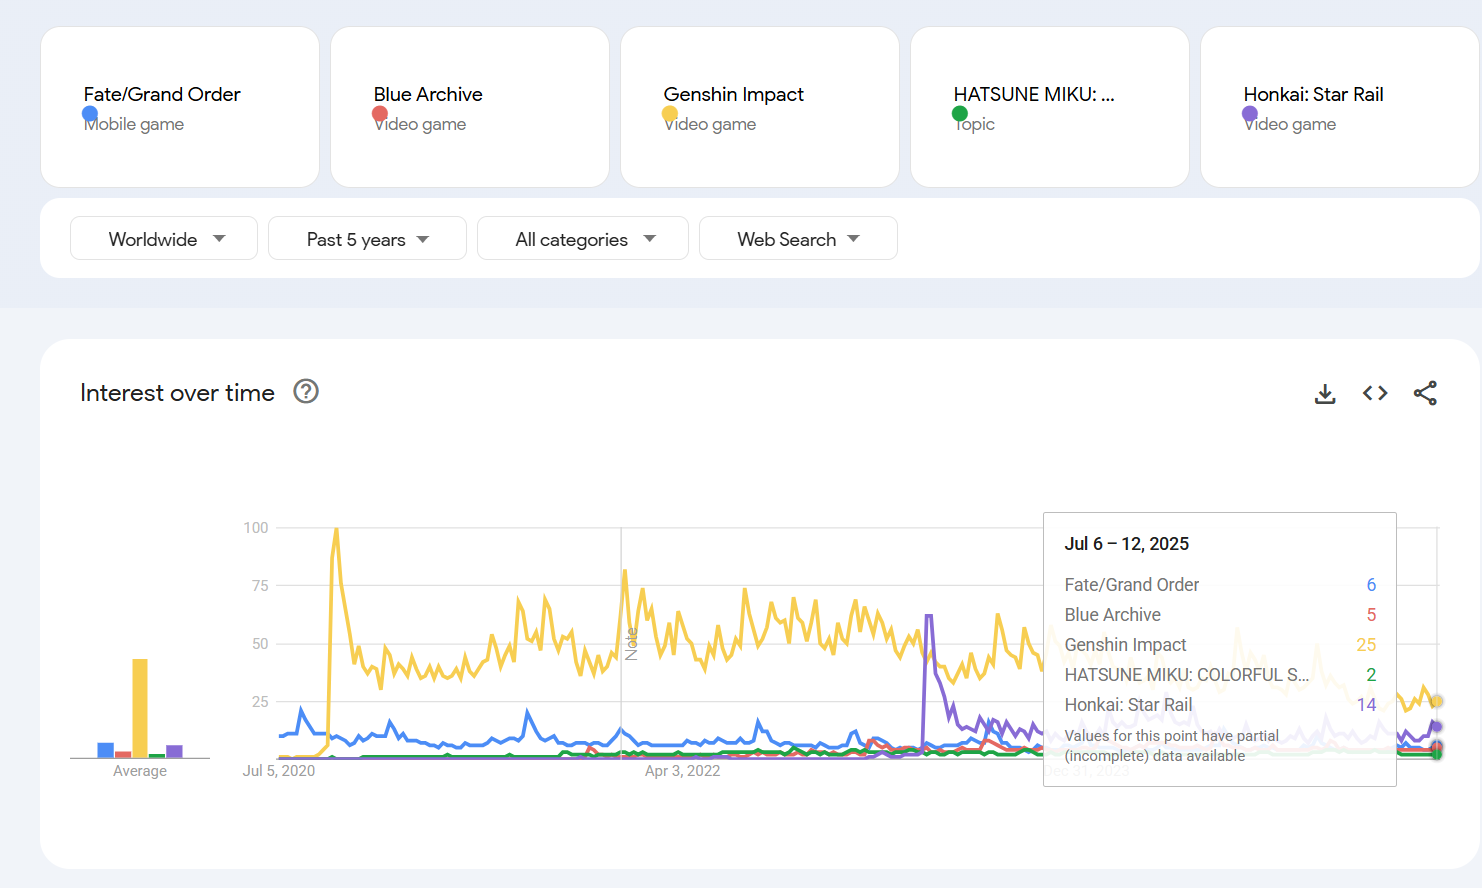Click Blue Archive row in tooltip
The image size is (1482, 888).
[x=1220, y=615]
